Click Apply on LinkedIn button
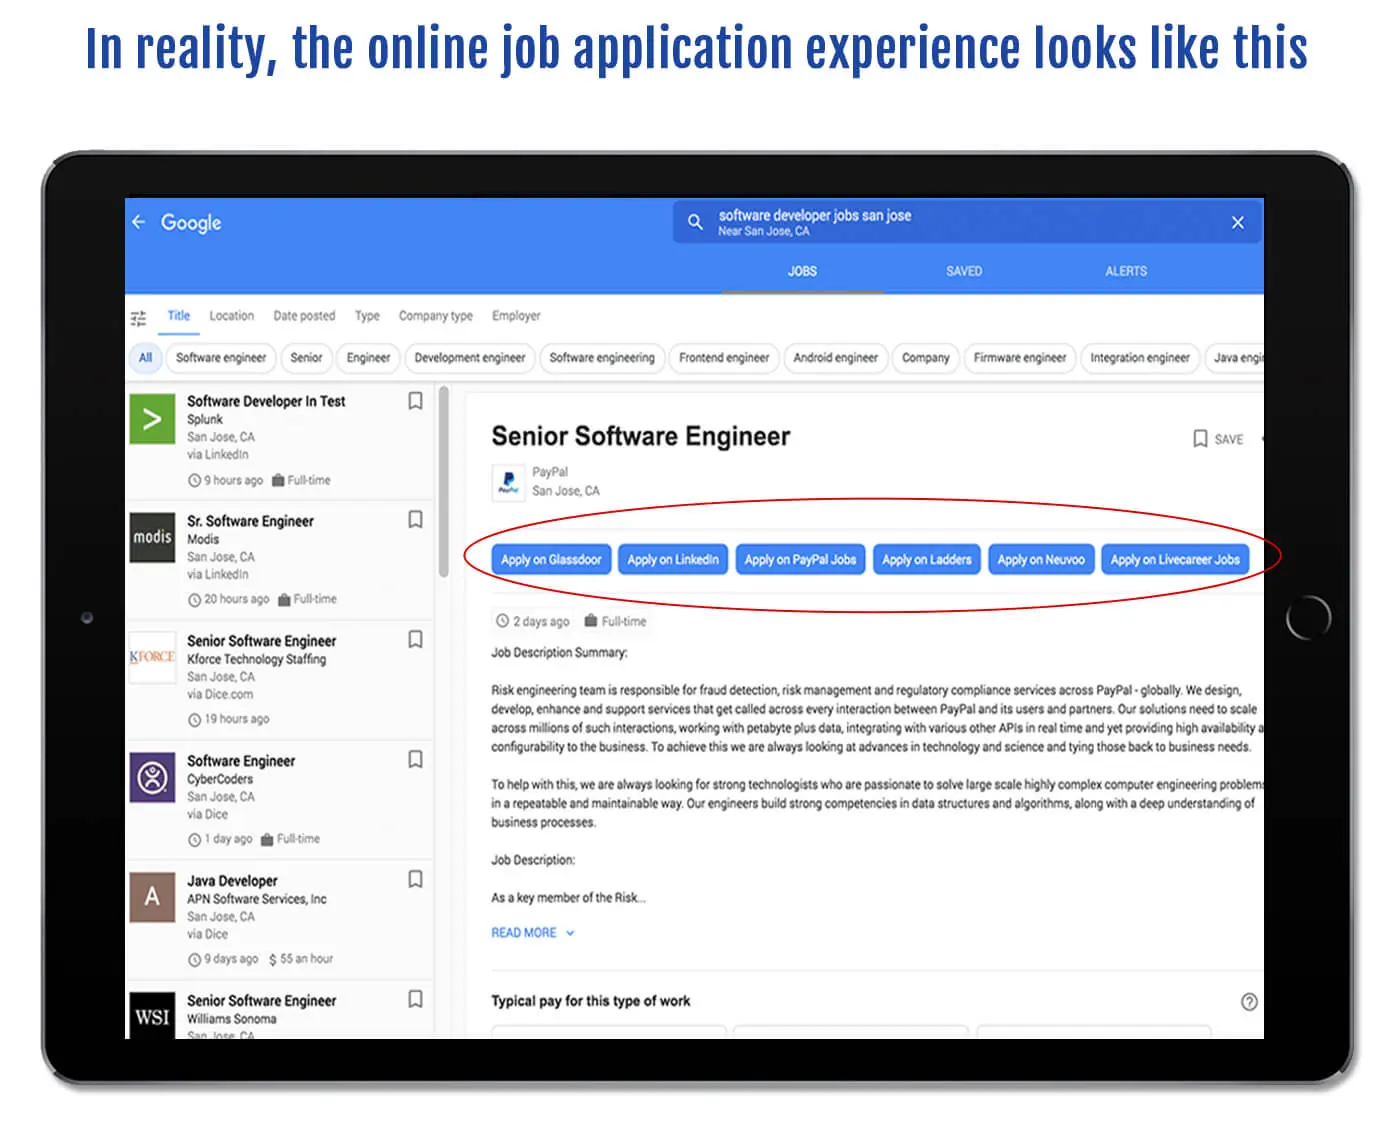Image resolution: width=1398 pixels, height=1121 pixels. coord(673,560)
